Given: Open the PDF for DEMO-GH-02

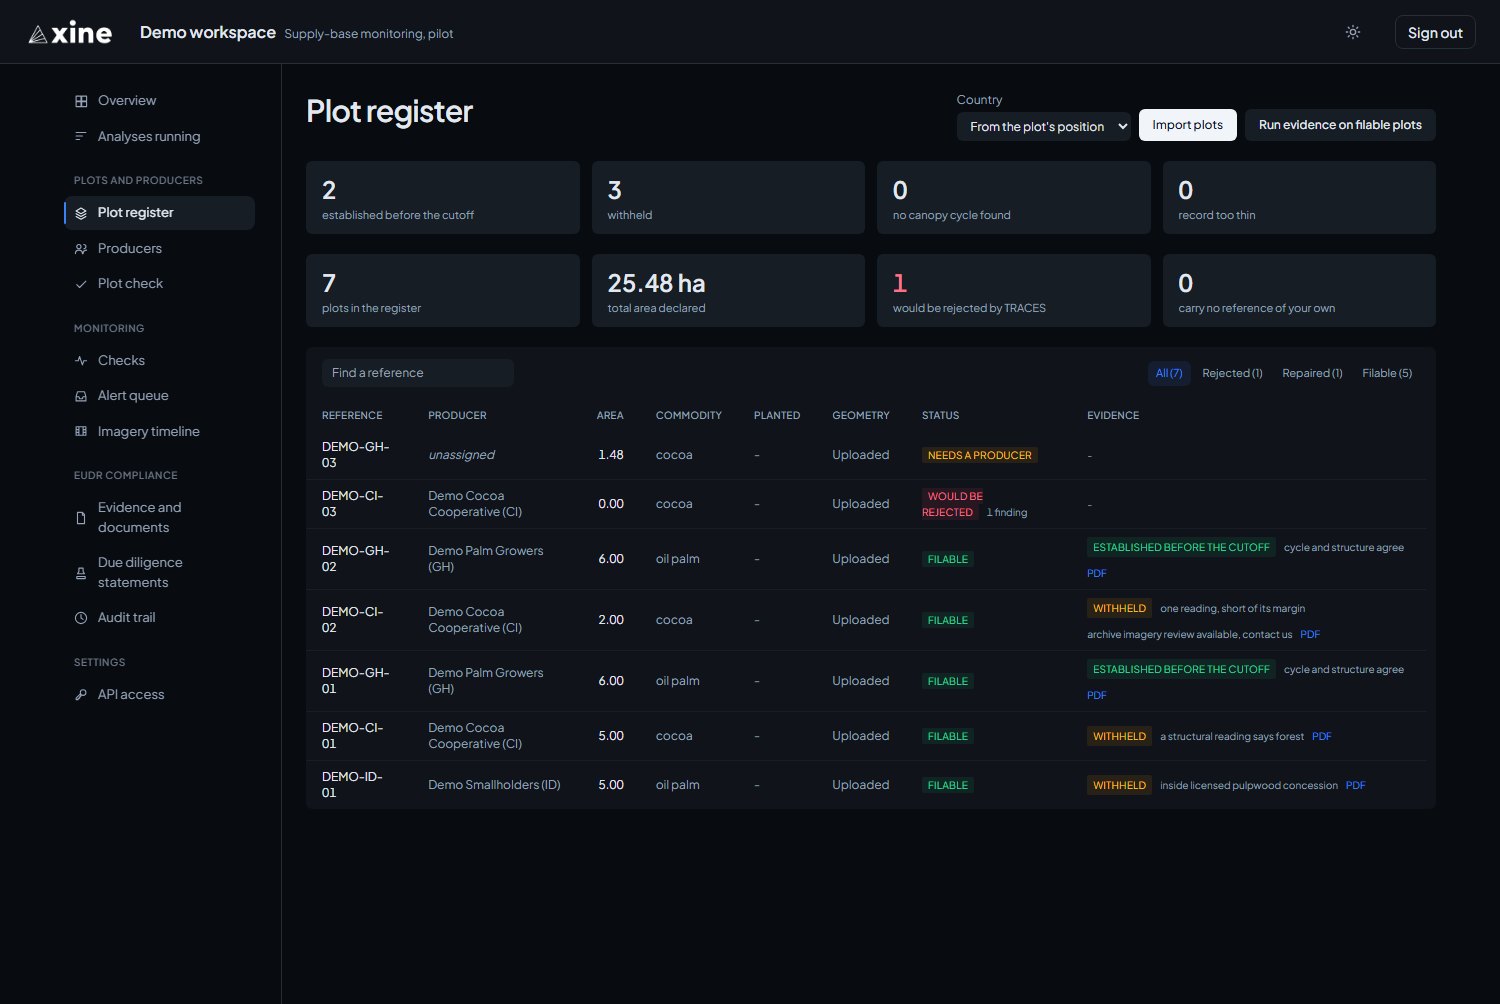Looking at the screenshot, I should click(1096, 573).
